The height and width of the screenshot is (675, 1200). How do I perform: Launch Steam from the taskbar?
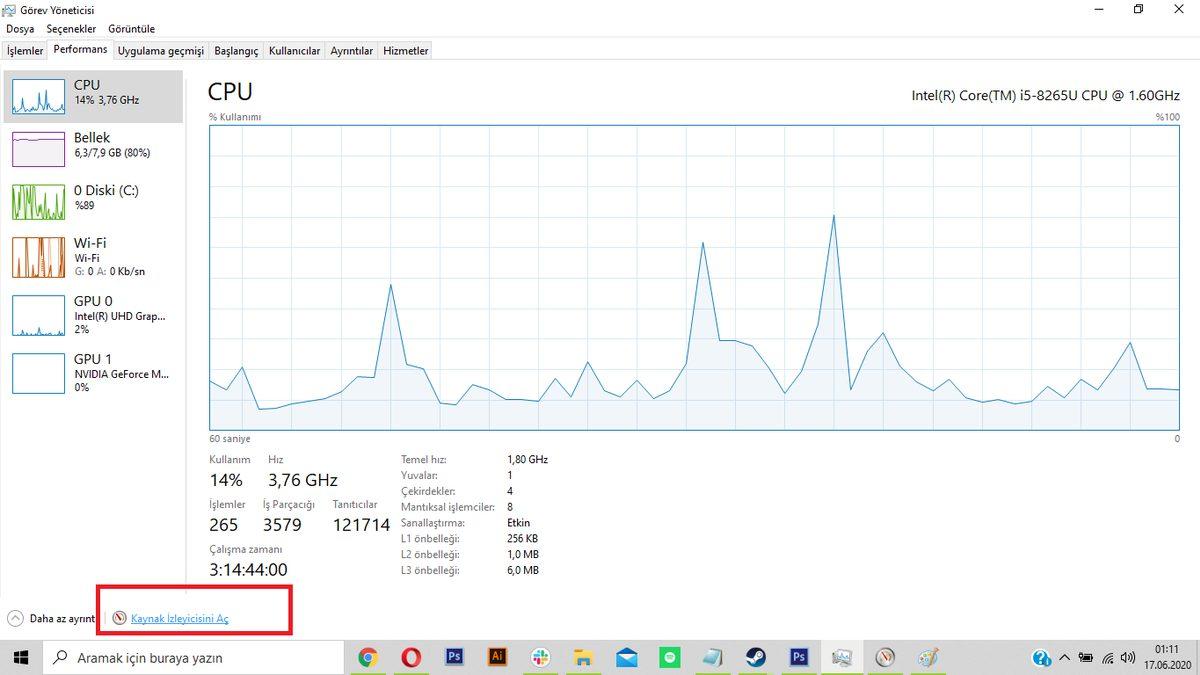point(755,658)
